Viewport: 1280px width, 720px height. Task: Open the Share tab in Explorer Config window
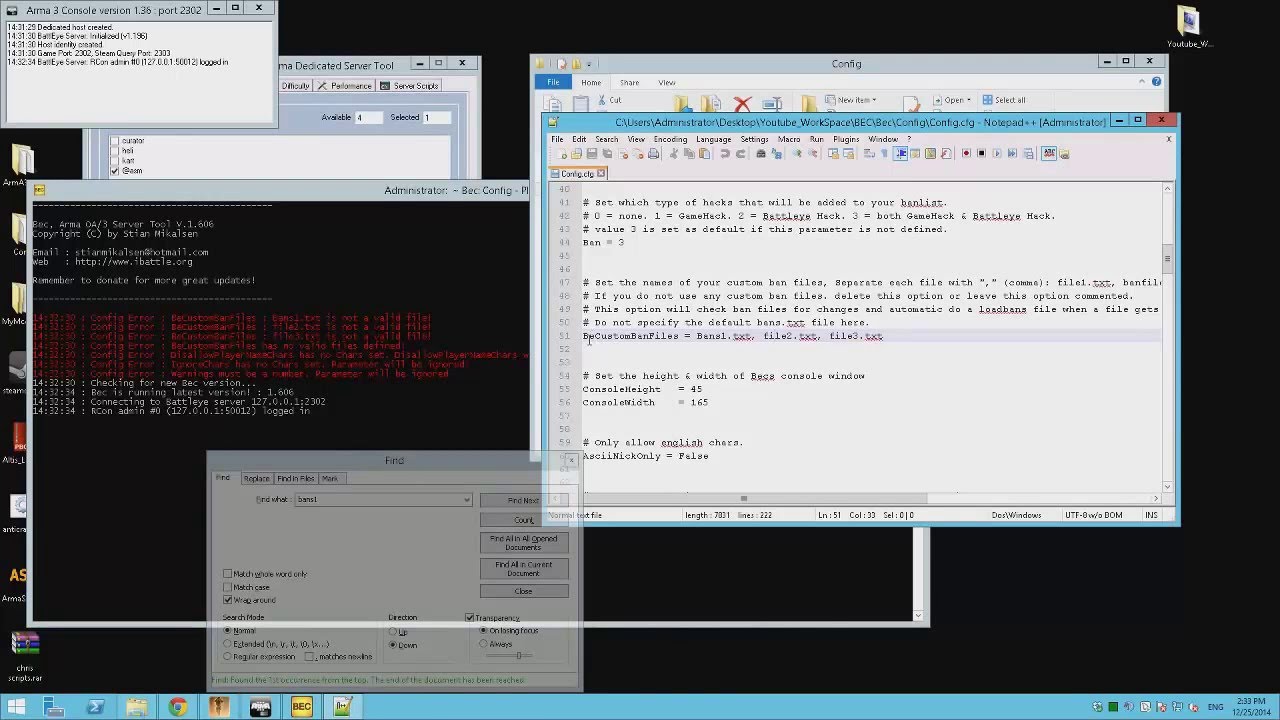click(x=629, y=83)
